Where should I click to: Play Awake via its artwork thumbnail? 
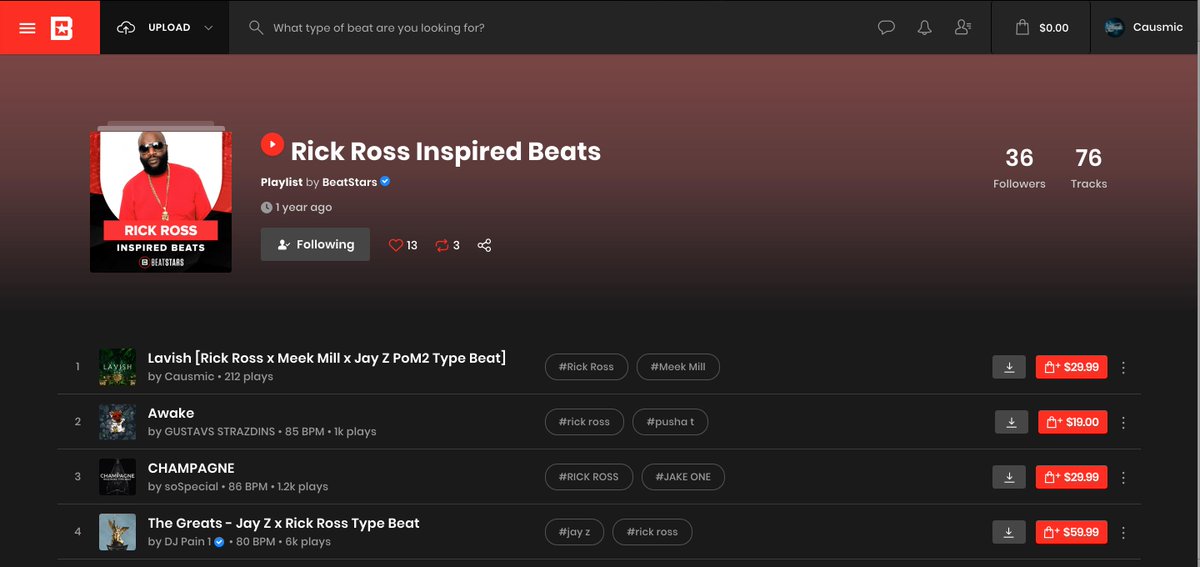click(x=117, y=422)
